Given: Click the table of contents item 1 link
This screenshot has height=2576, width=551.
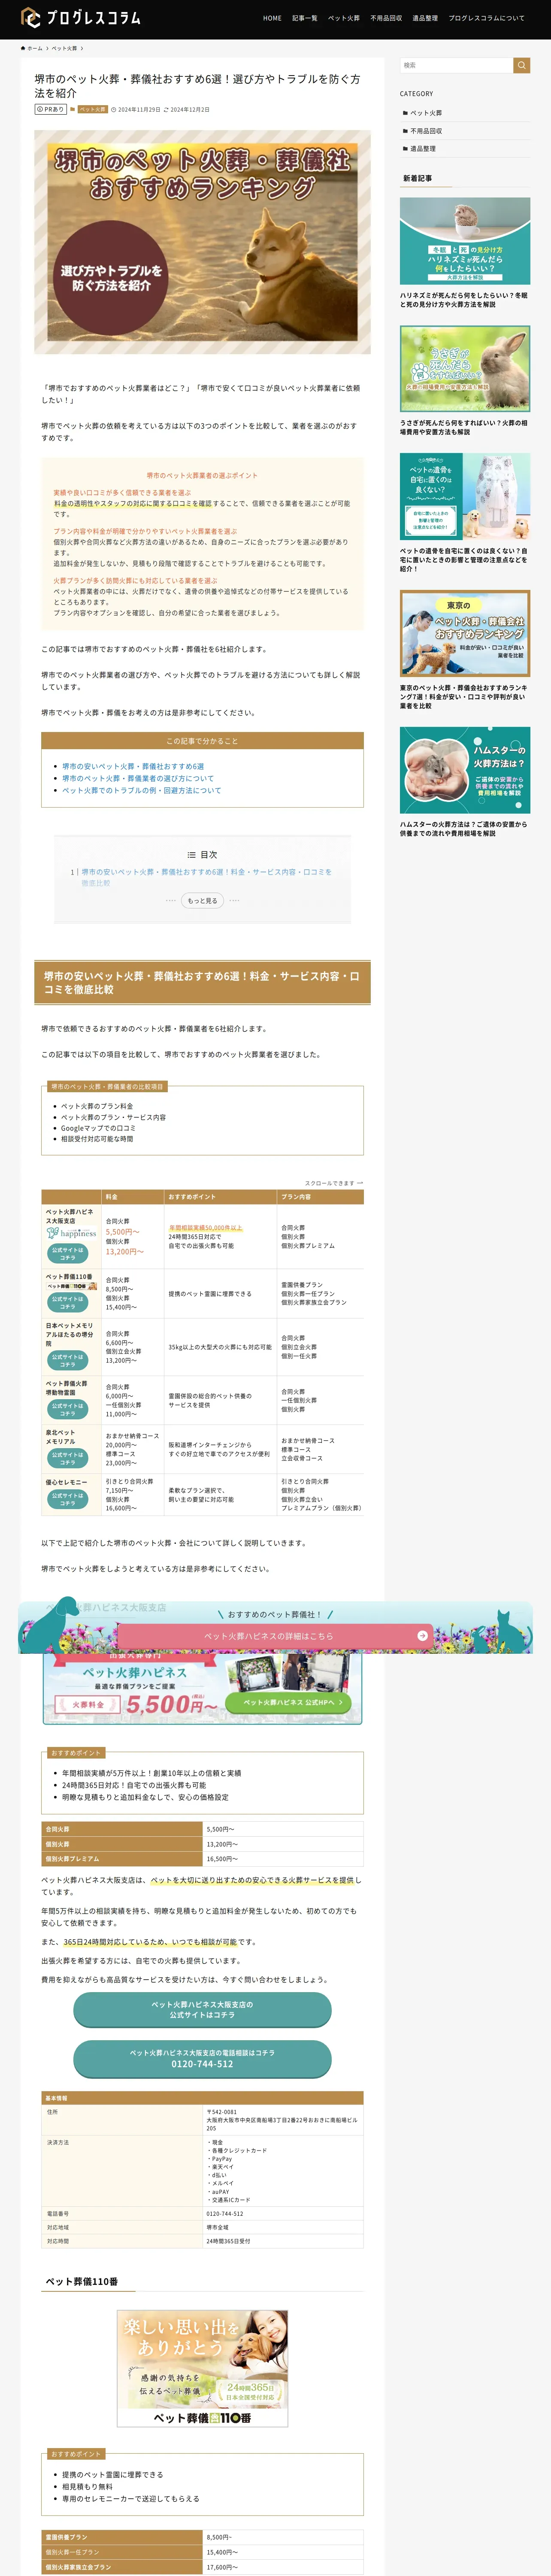Looking at the screenshot, I should 206,877.
